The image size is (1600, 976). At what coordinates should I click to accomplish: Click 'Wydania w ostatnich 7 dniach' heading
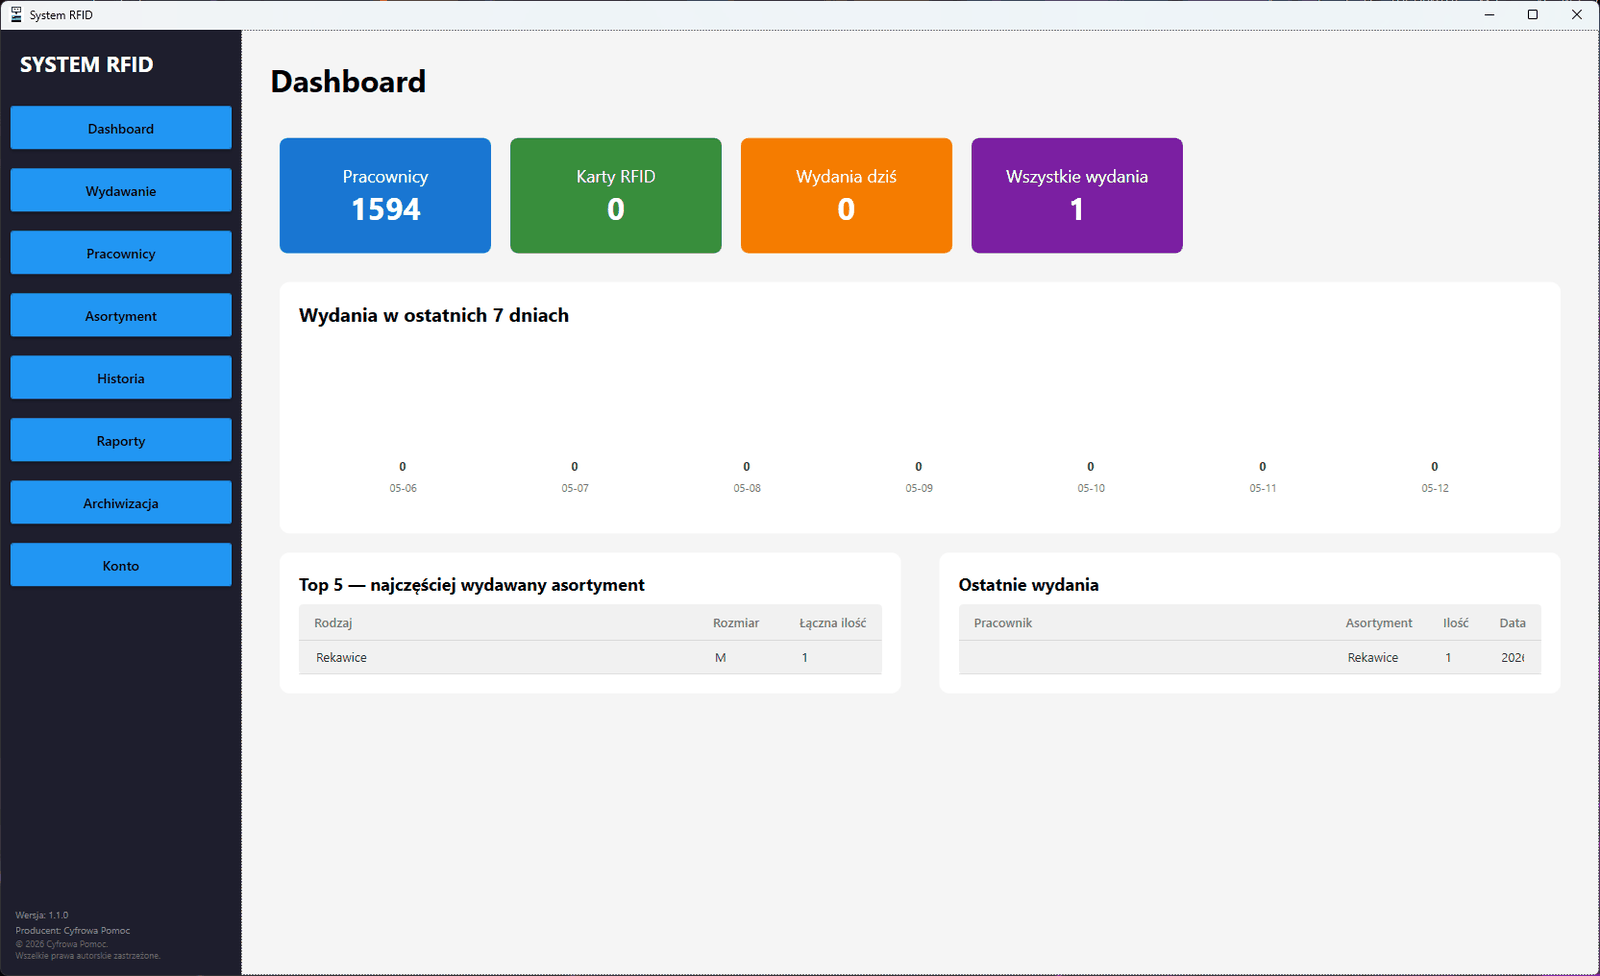[434, 315]
